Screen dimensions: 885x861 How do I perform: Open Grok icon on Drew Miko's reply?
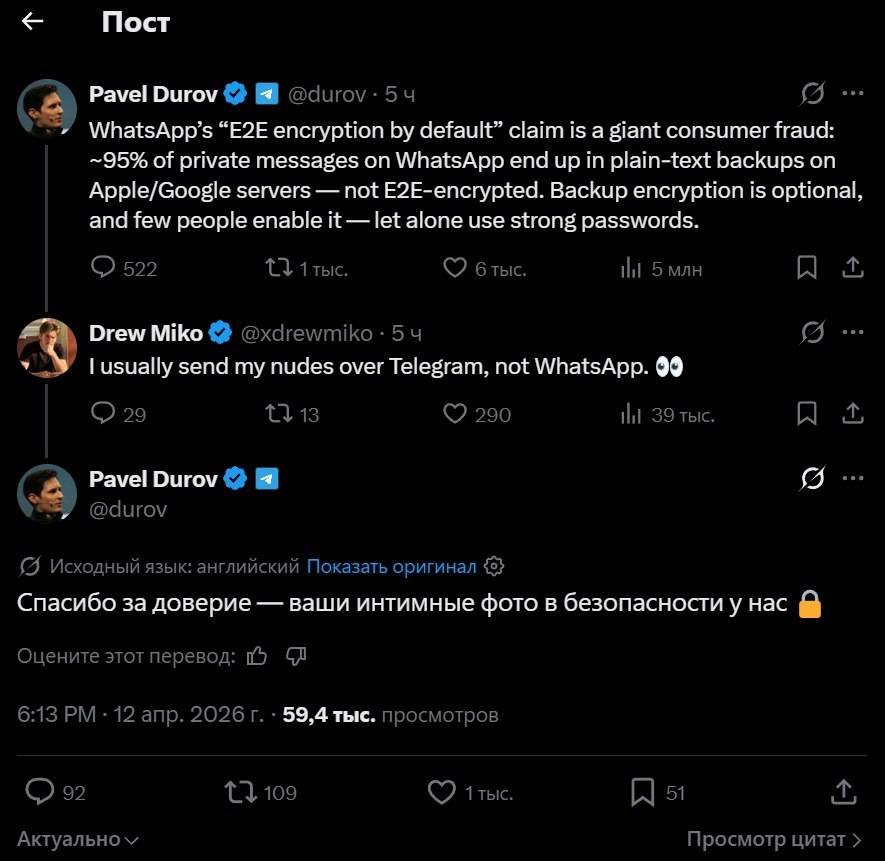coord(813,333)
